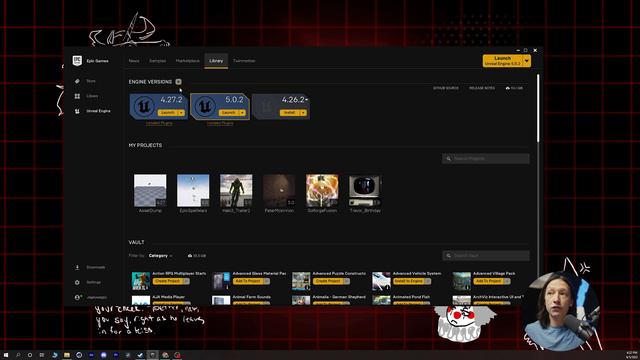Open Windows taskbar search
640x360 pixels.
[x=18, y=355]
